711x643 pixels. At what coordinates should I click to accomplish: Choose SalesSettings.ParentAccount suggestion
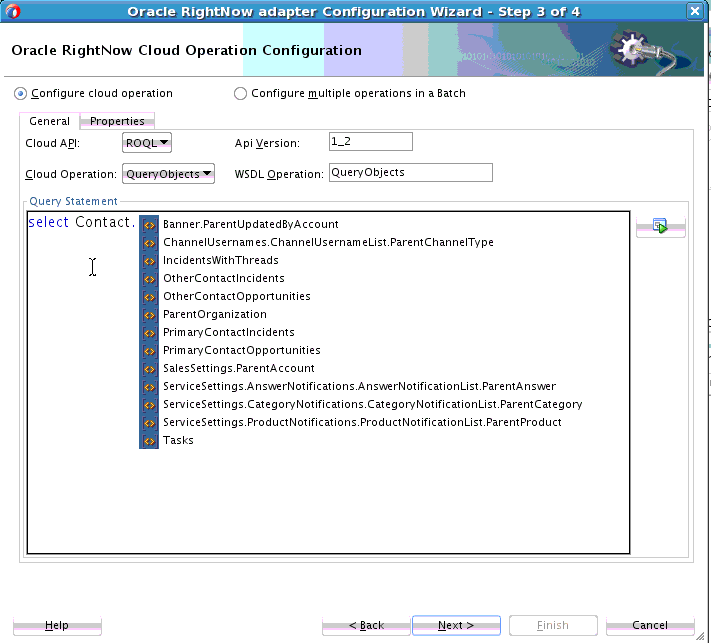[239, 369]
